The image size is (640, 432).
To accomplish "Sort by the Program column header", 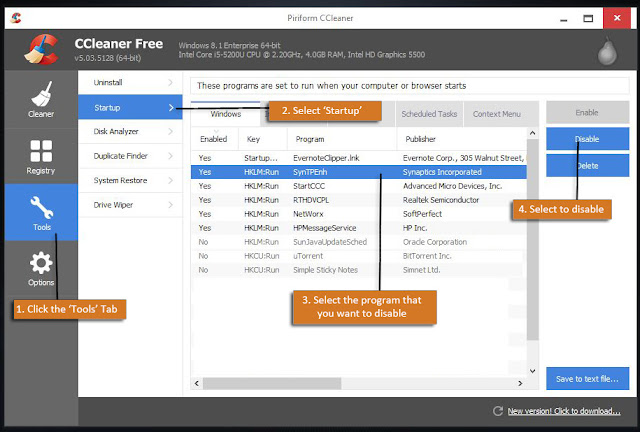I will coord(342,139).
